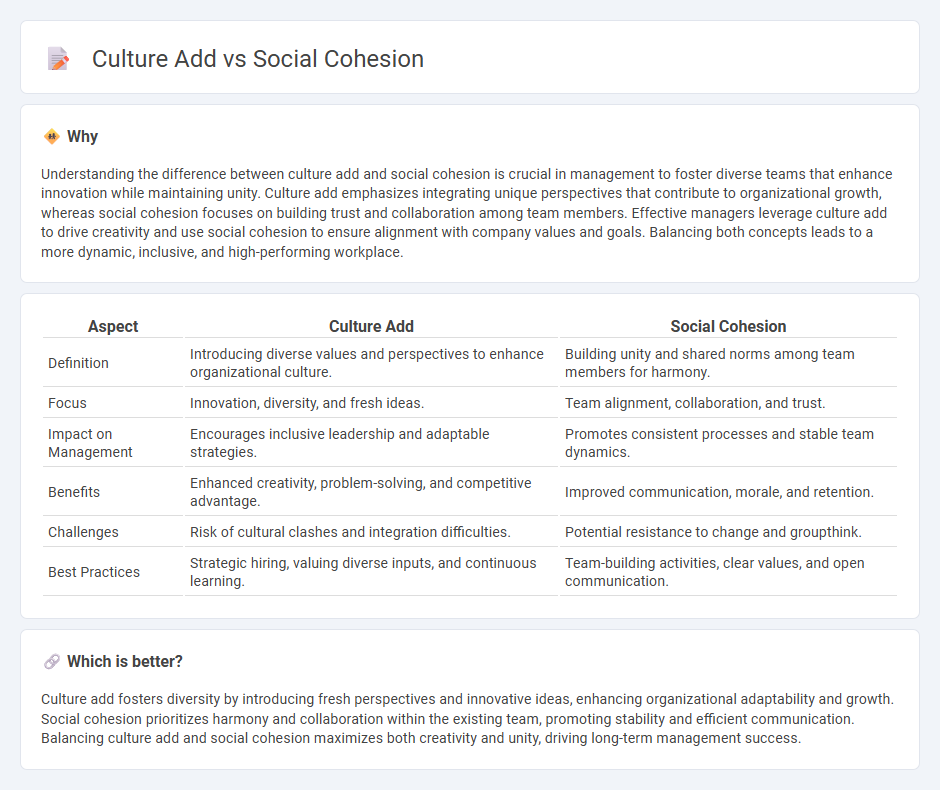
Task: Click the Aspect column header
Action: [113, 326]
